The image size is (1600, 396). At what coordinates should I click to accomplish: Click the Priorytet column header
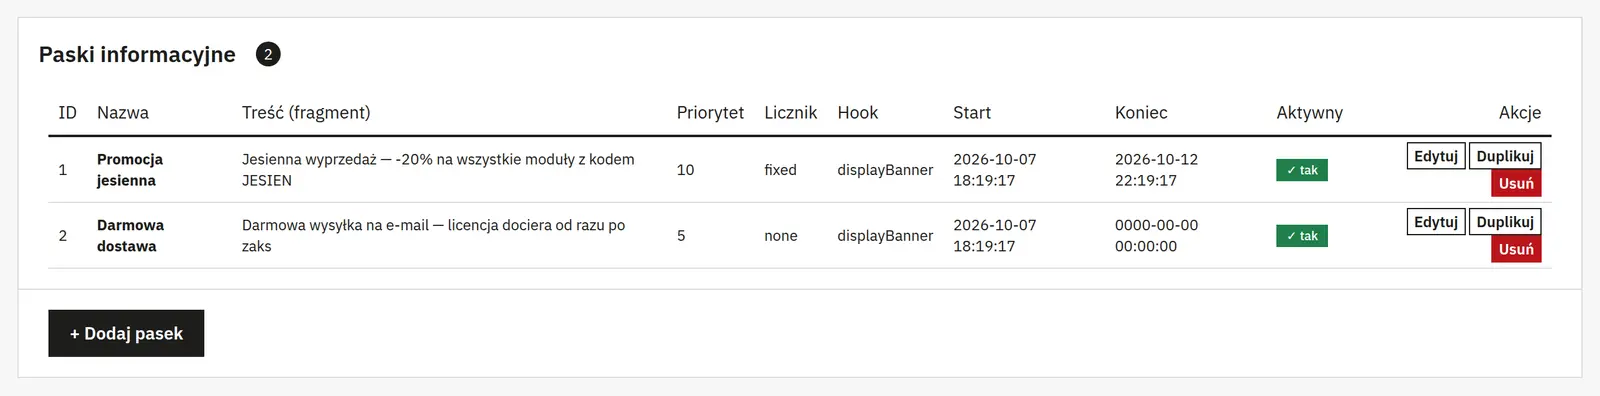tap(710, 113)
